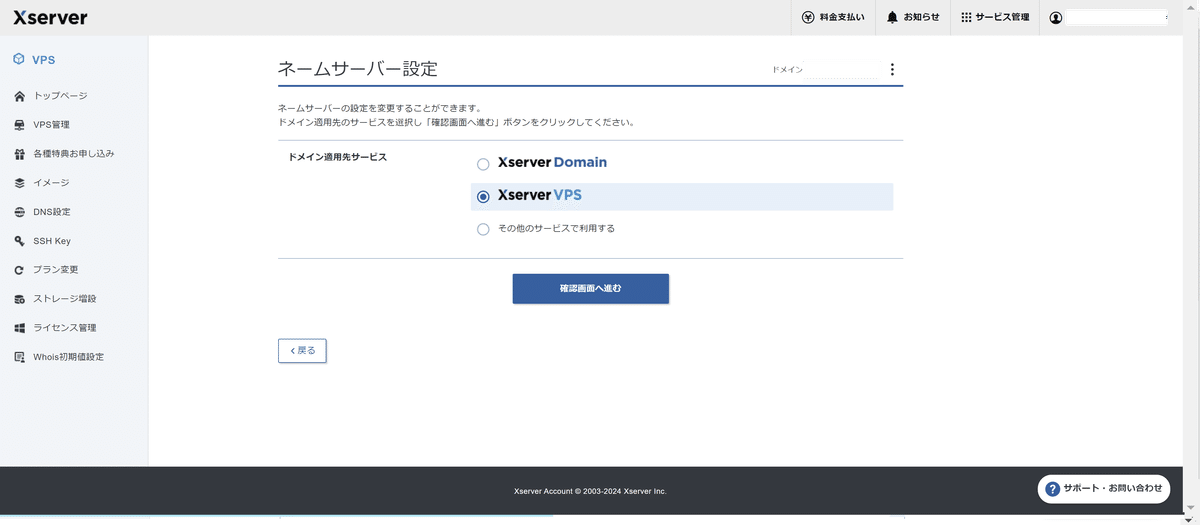Click the 戻る back button

click(302, 351)
